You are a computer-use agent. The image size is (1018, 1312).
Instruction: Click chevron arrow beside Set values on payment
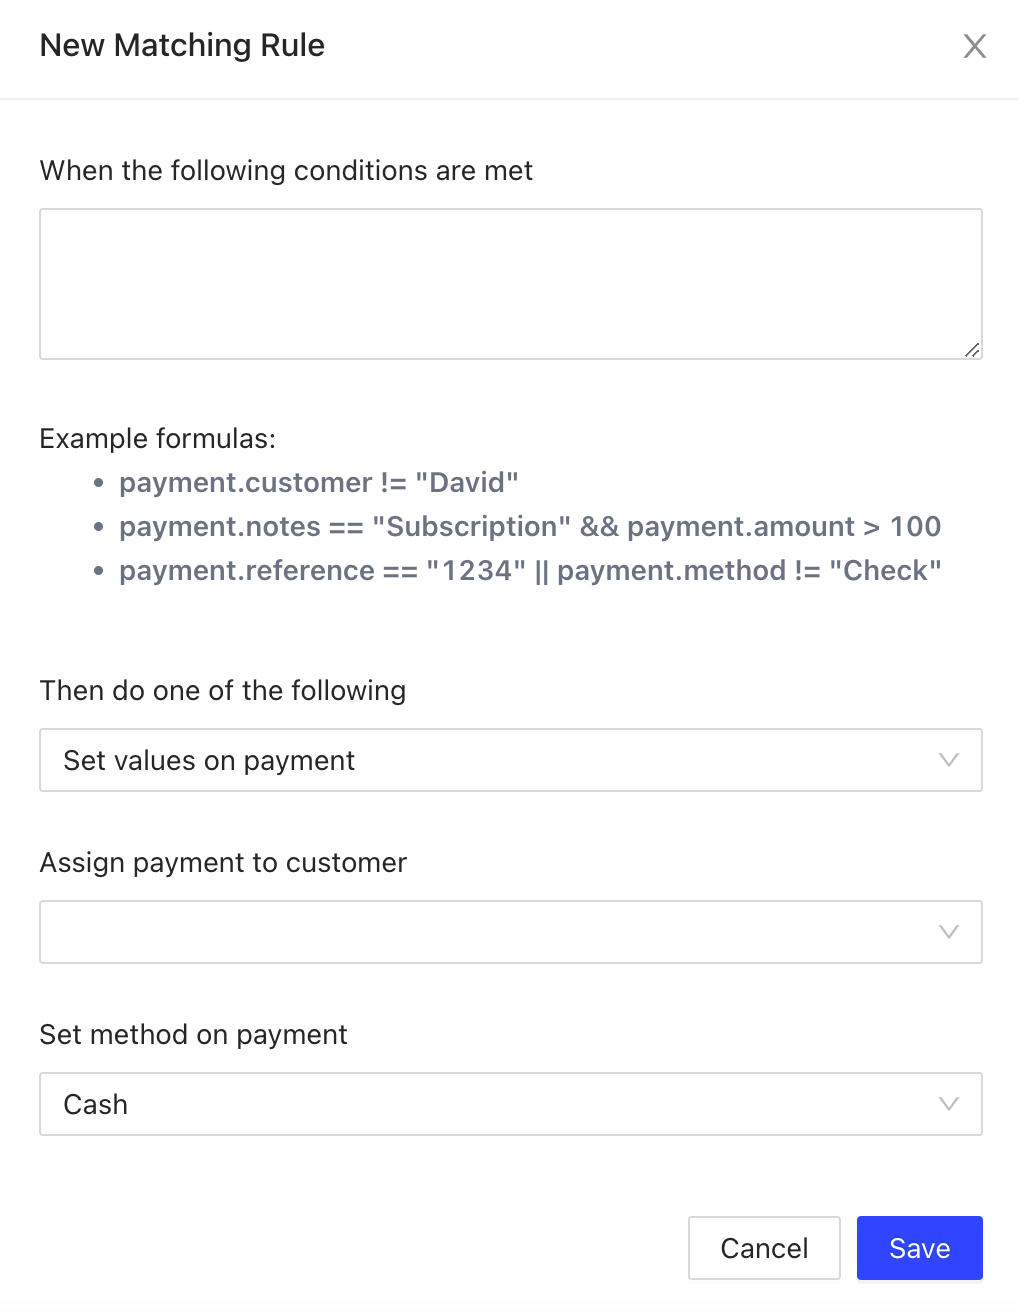(x=949, y=760)
